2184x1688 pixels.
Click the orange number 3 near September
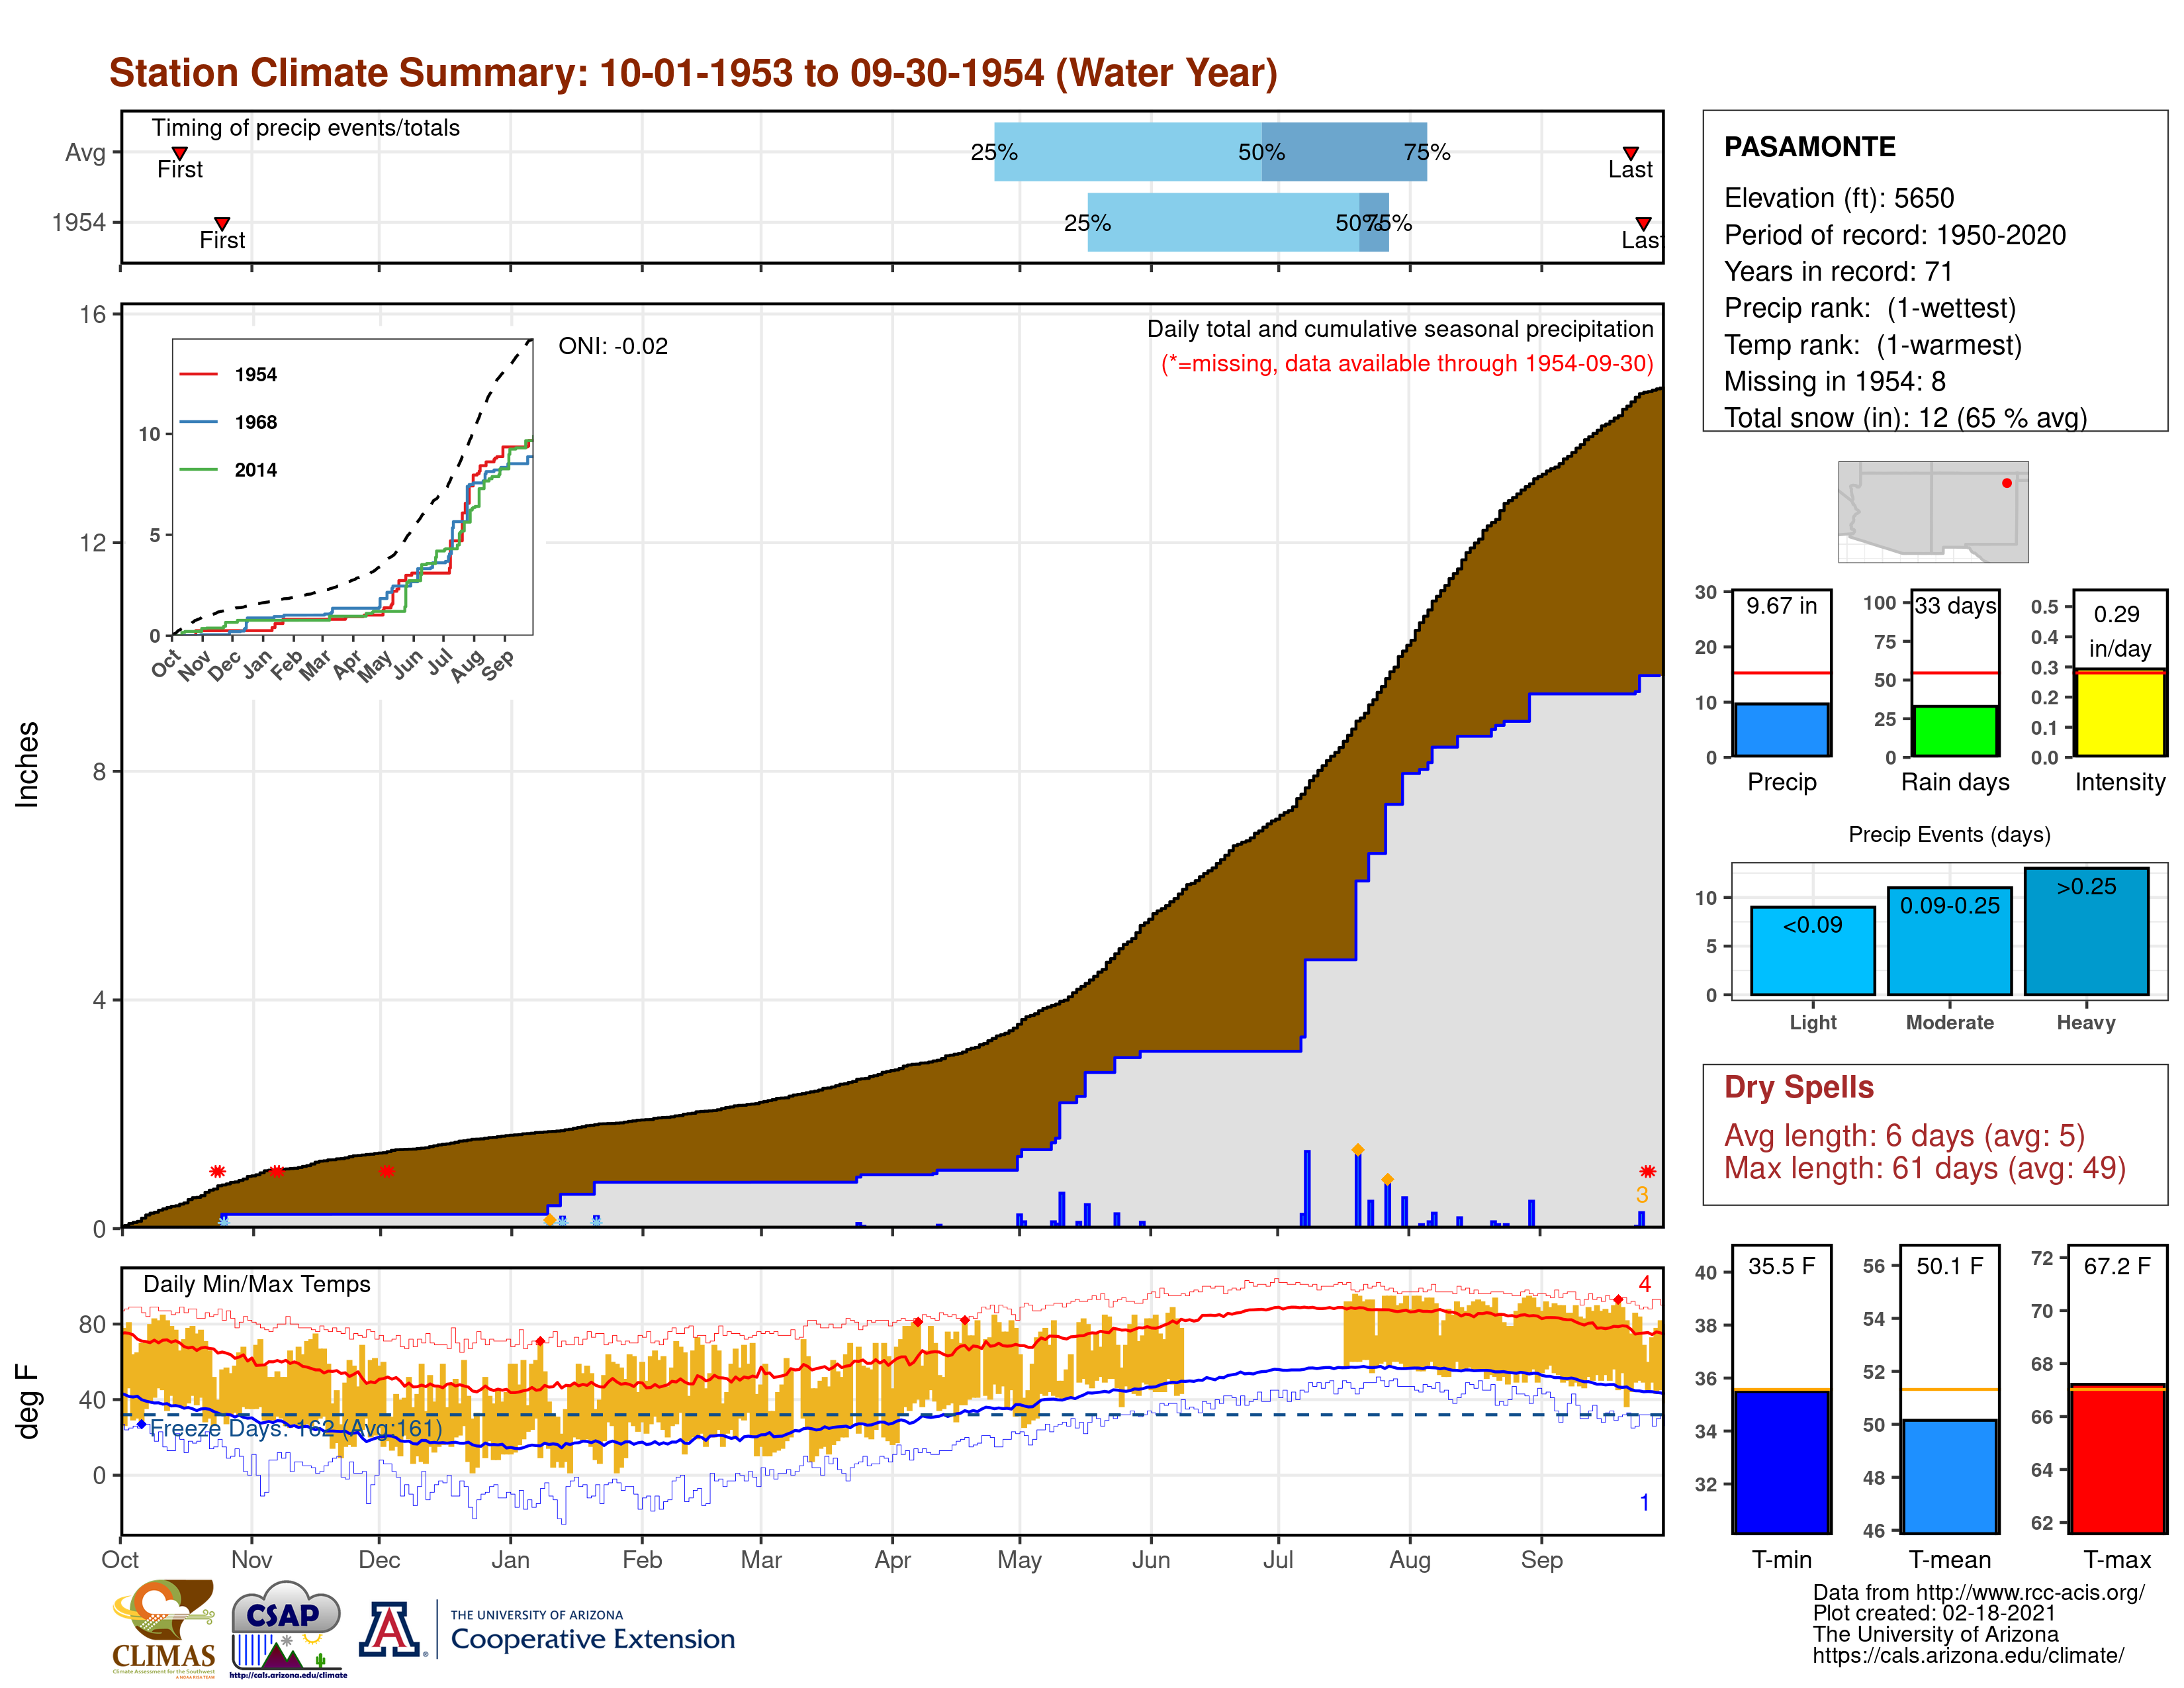click(1641, 1195)
